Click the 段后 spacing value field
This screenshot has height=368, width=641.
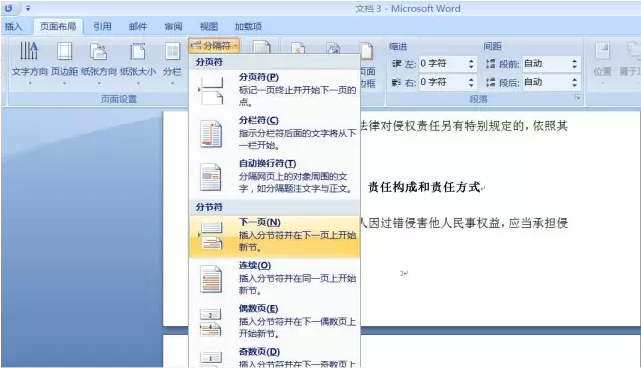[x=546, y=83]
